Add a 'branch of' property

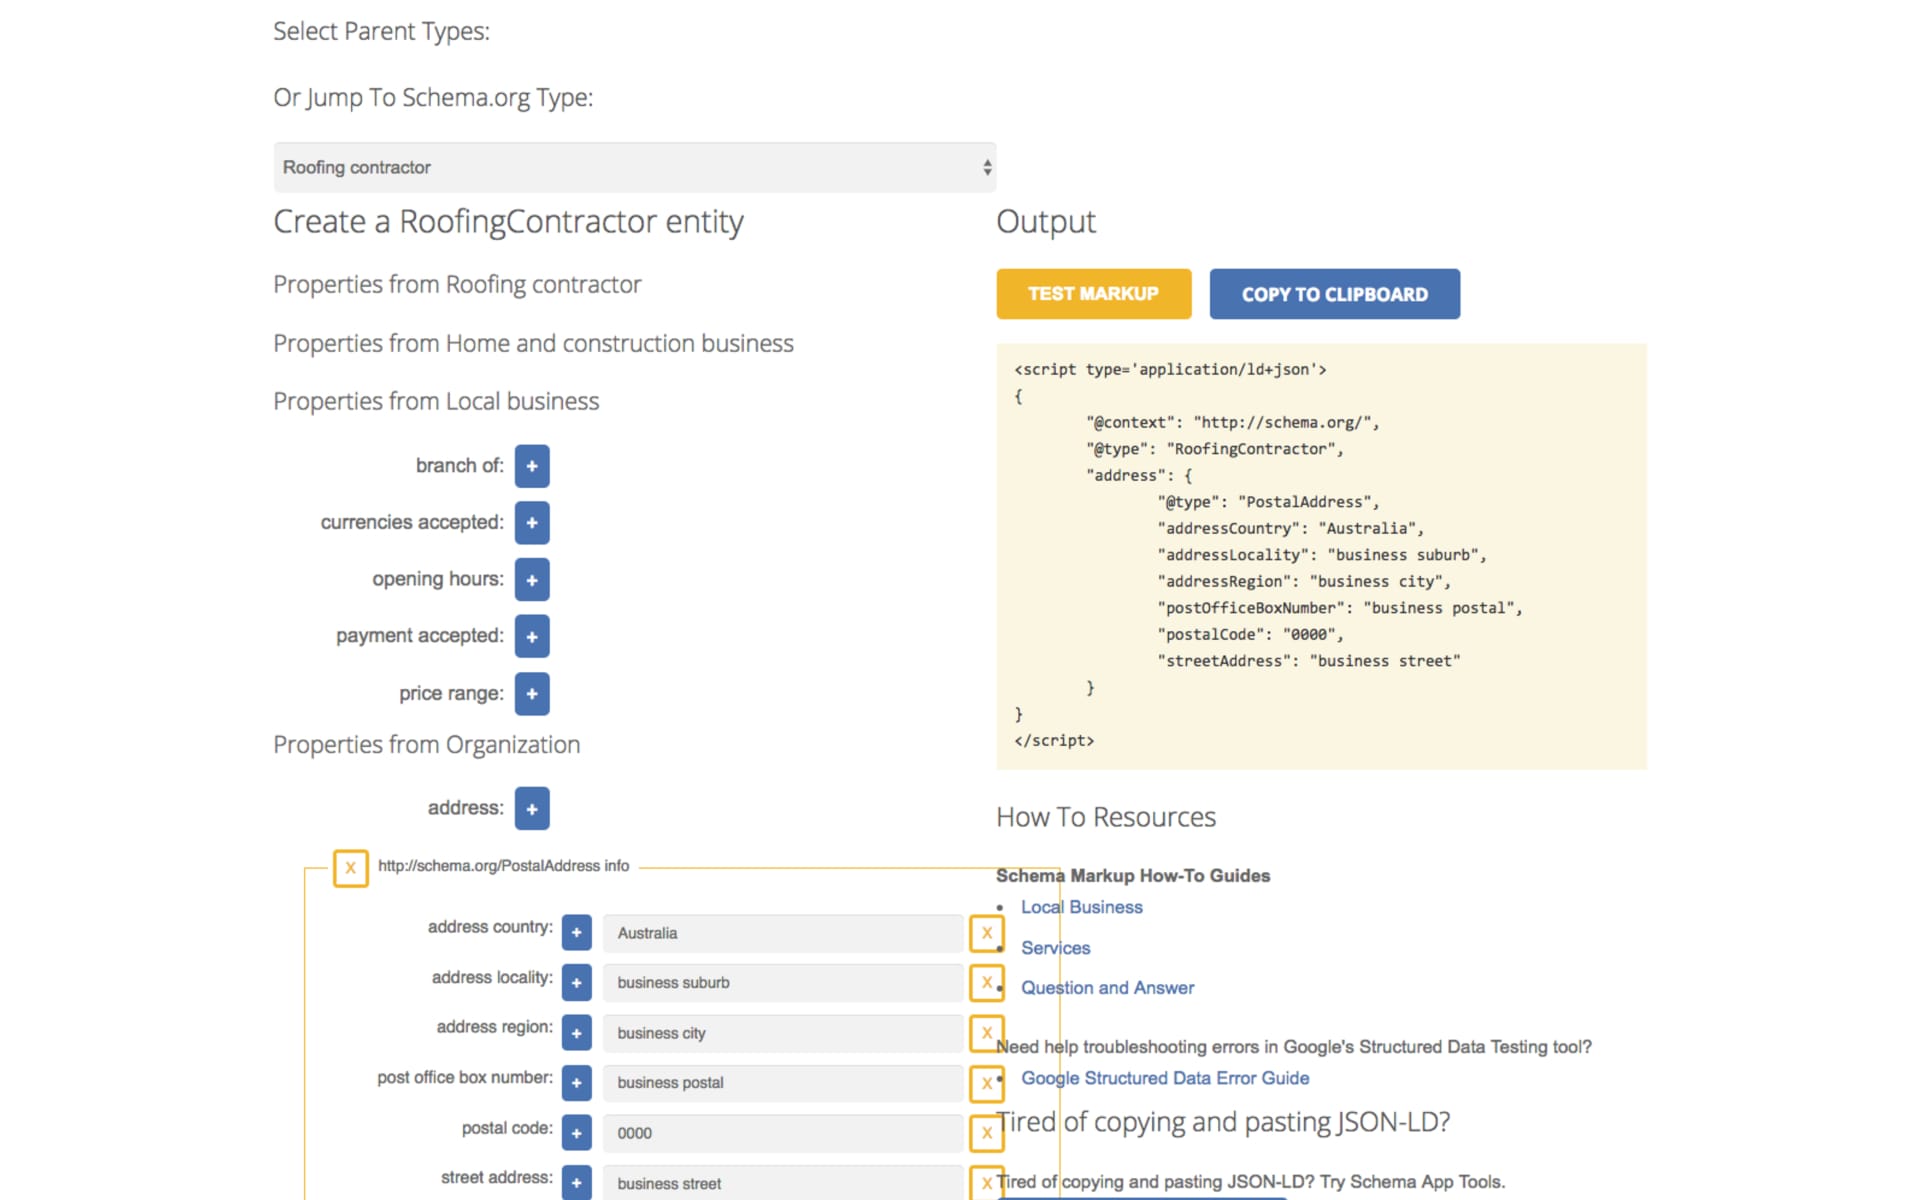click(x=532, y=466)
